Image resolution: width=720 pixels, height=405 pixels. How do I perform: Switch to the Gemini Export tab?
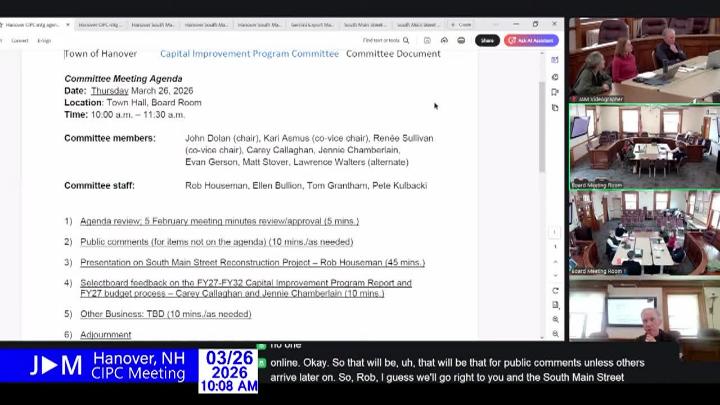click(x=310, y=24)
